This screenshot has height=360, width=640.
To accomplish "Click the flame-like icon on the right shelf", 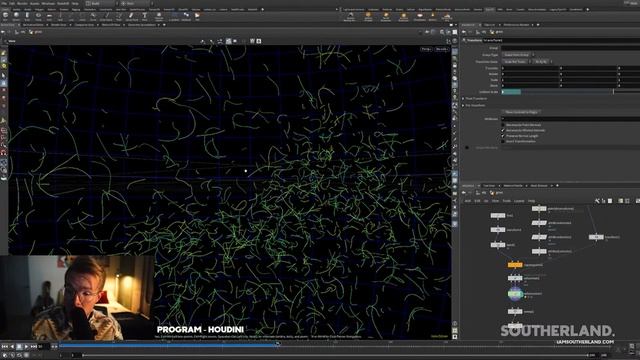I will pyautogui.click(x=432, y=16).
